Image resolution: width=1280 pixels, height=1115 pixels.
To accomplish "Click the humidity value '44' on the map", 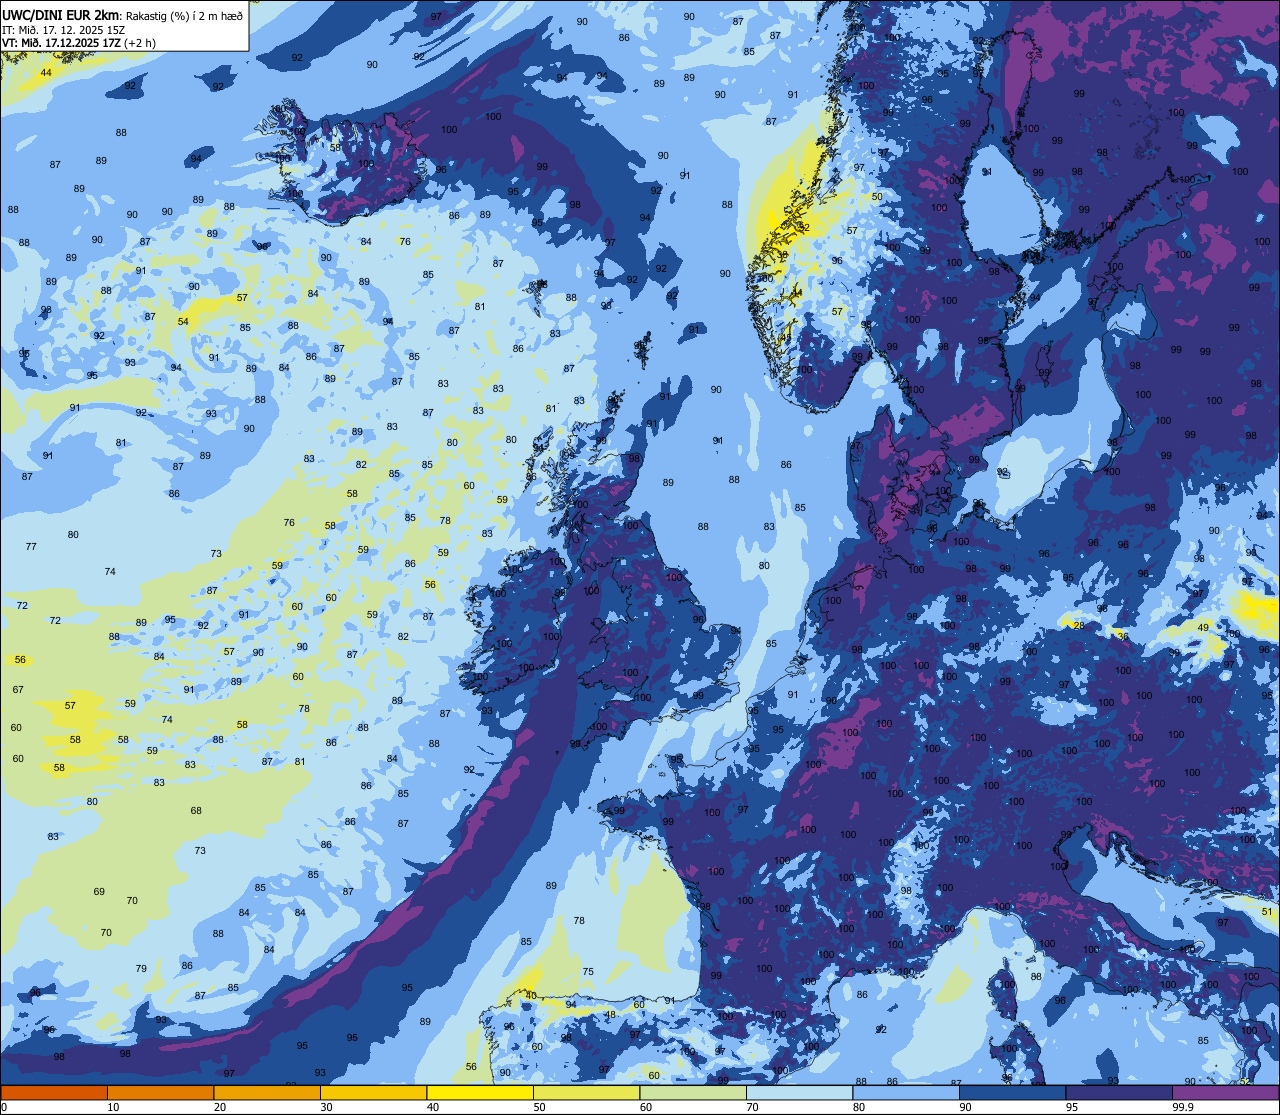I will (46, 73).
